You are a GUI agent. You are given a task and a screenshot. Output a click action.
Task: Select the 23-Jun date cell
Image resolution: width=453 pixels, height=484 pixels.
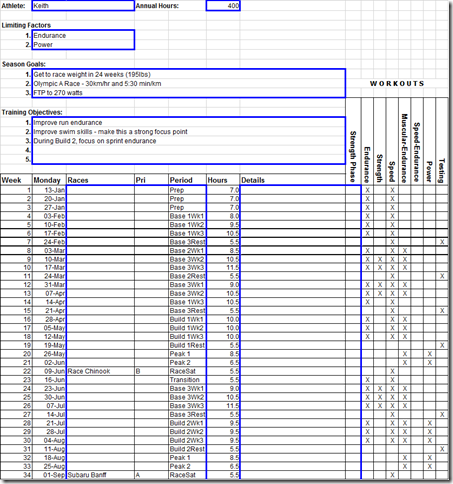point(49,389)
